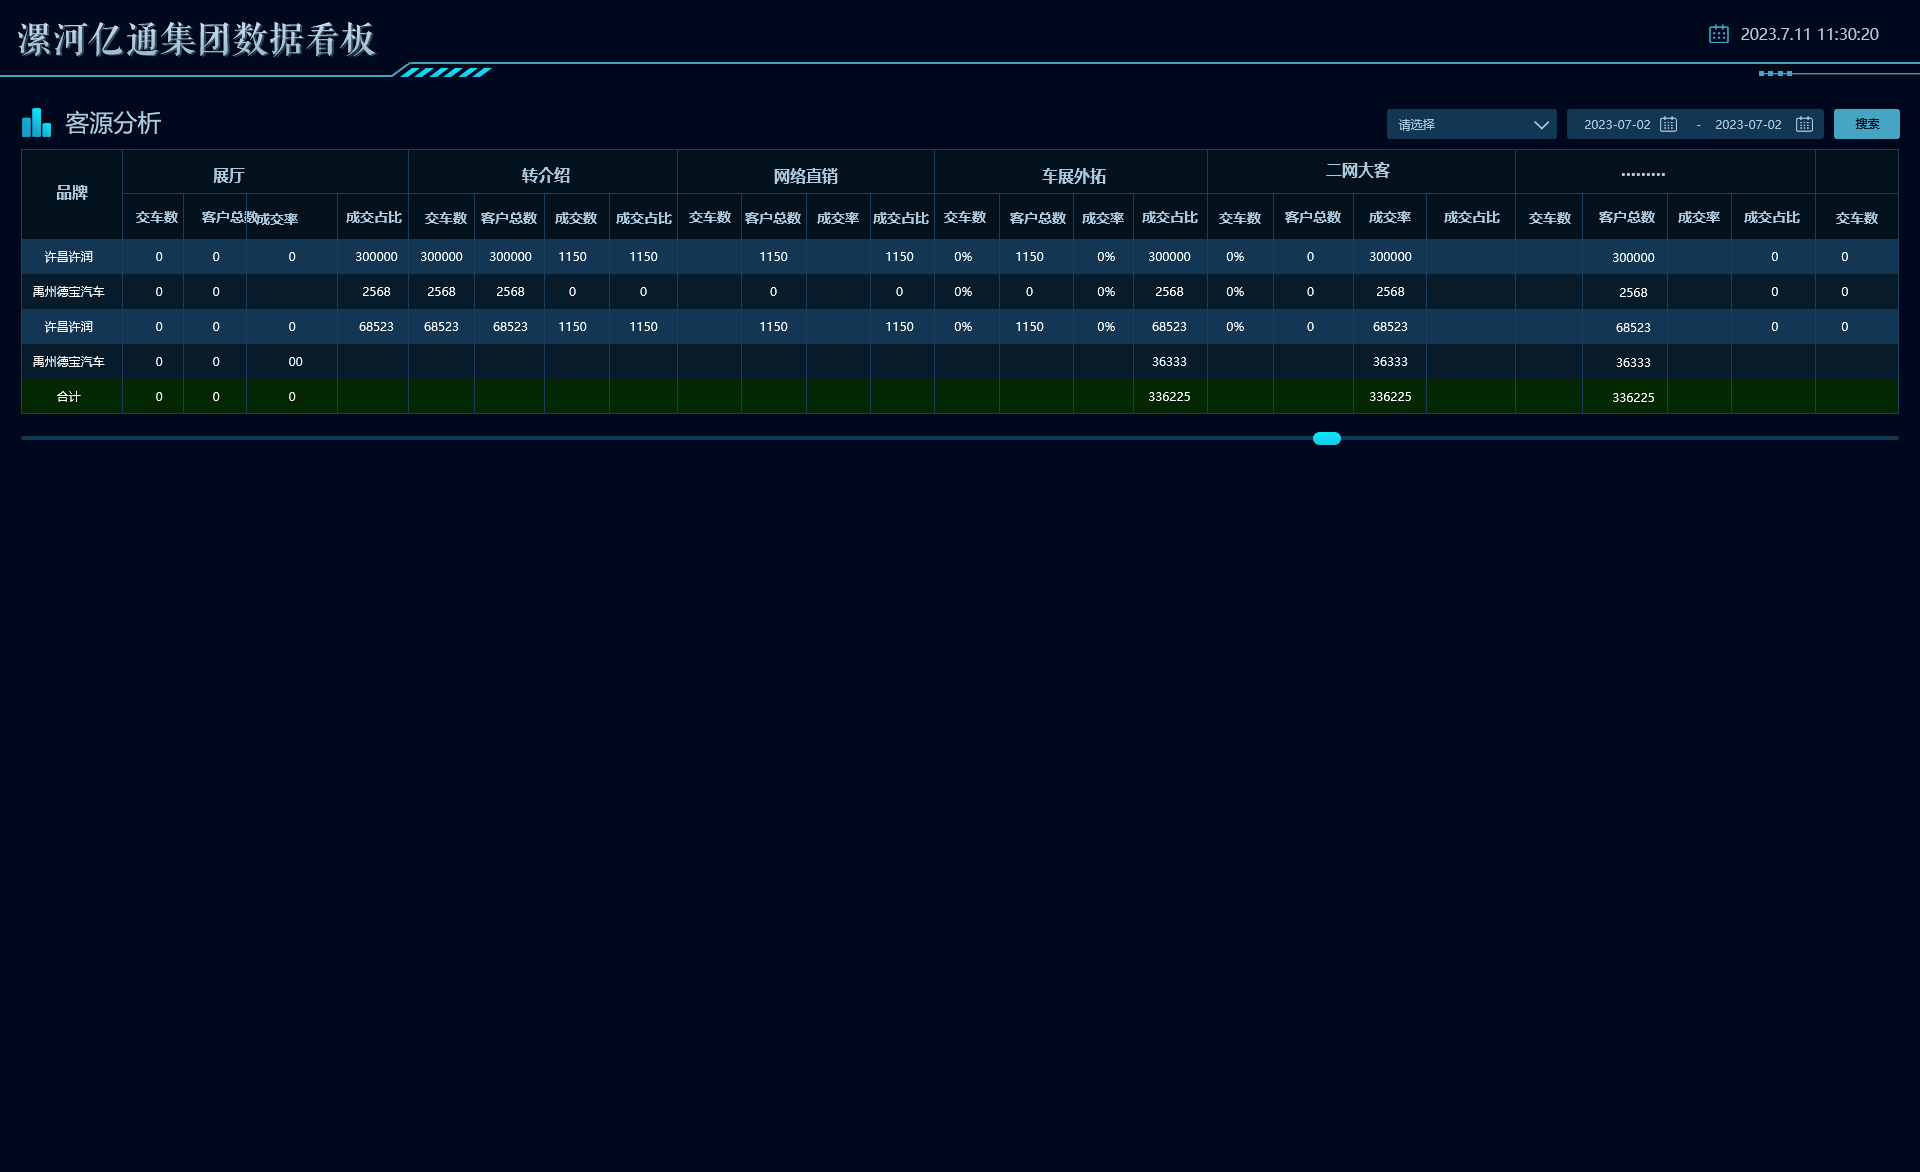
Task: Click 客户总数 sub-header under 二网大客
Action: [x=1313, y=217]
